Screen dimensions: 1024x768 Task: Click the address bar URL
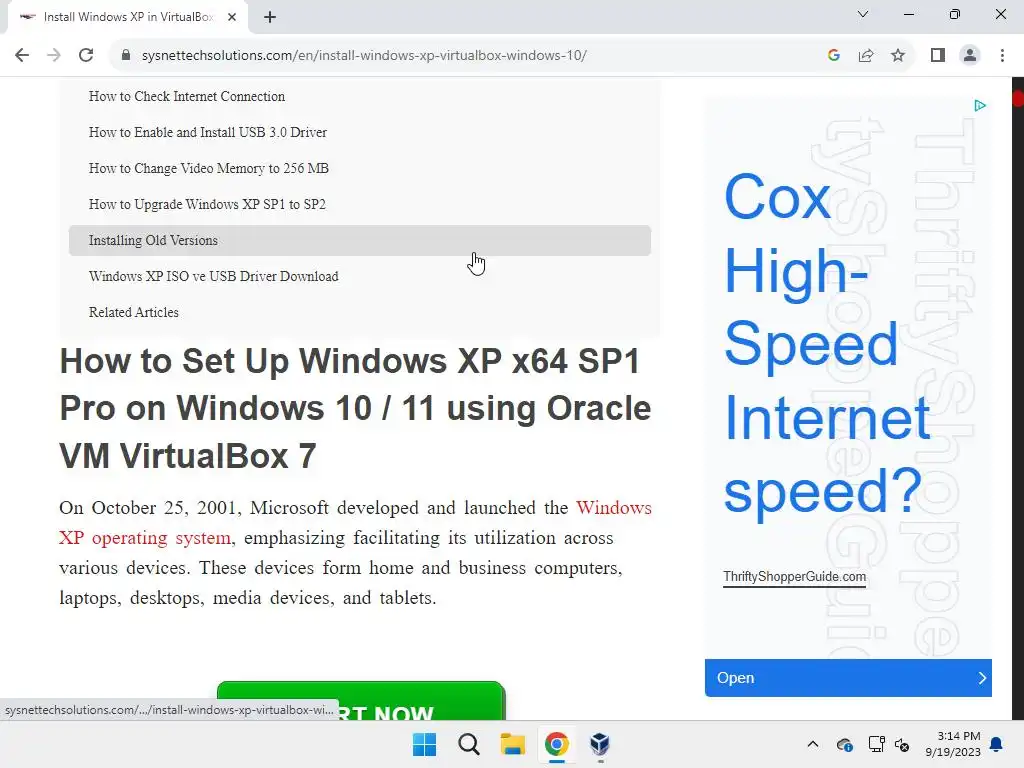(x=364, y=56)
